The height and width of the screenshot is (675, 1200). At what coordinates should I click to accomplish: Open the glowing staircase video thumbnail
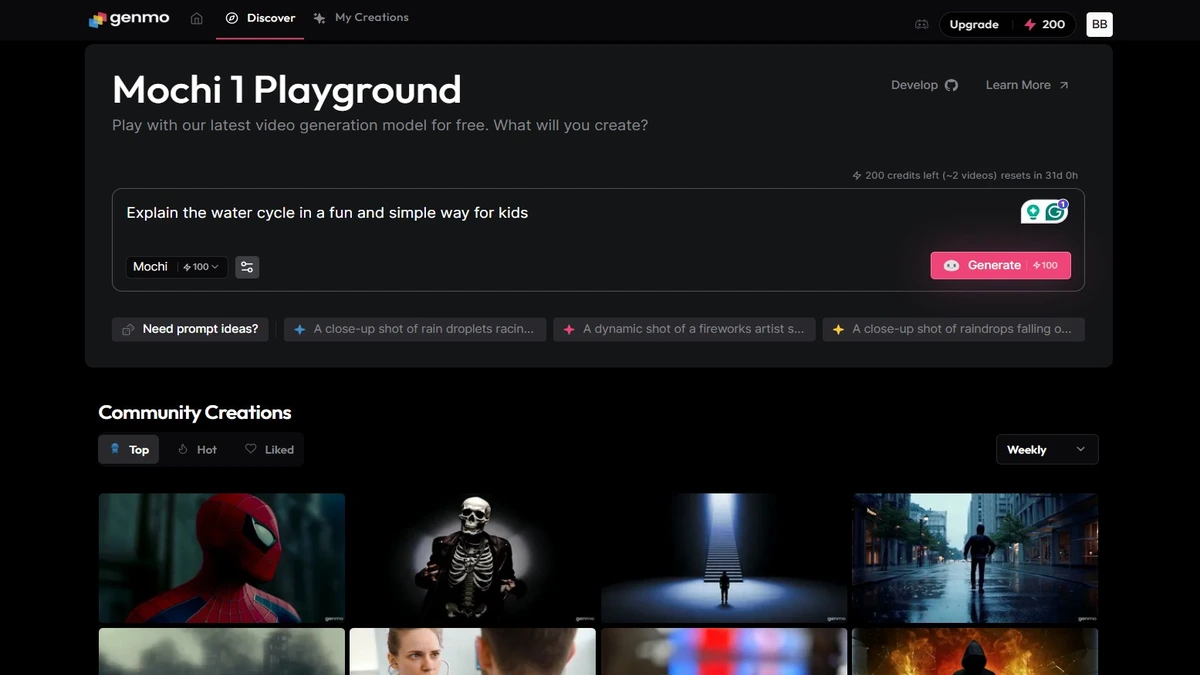[x=724, y=558]
